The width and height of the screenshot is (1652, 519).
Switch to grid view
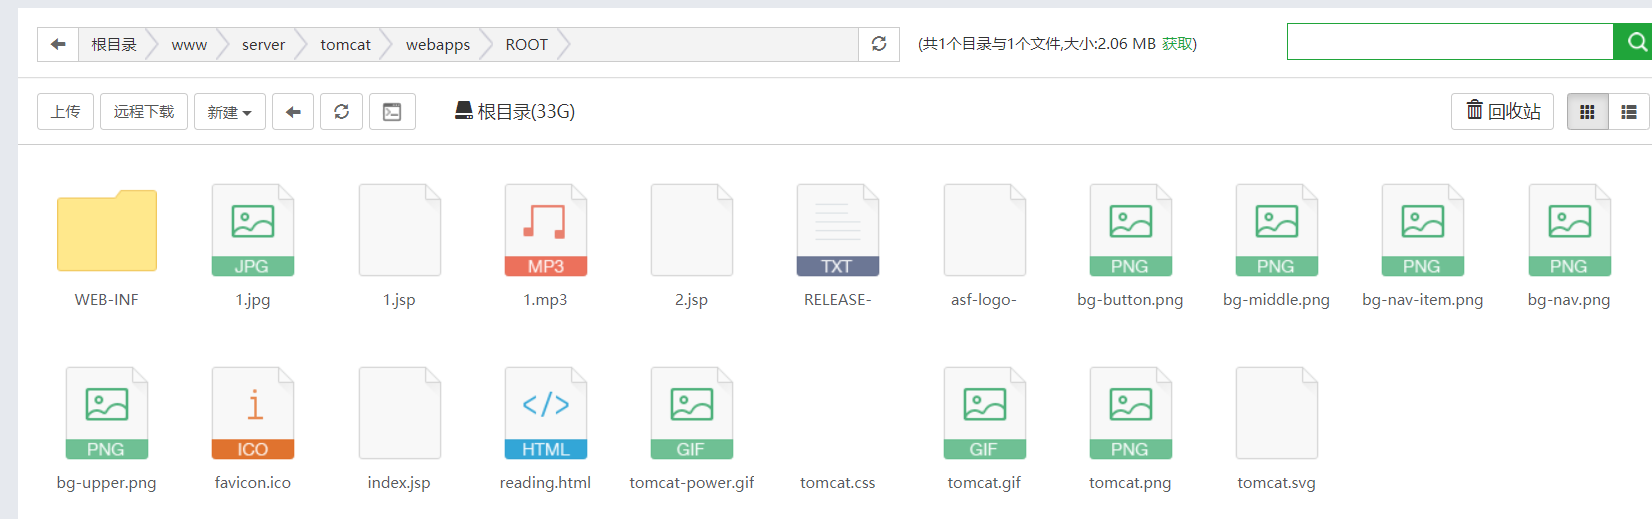1587,112
